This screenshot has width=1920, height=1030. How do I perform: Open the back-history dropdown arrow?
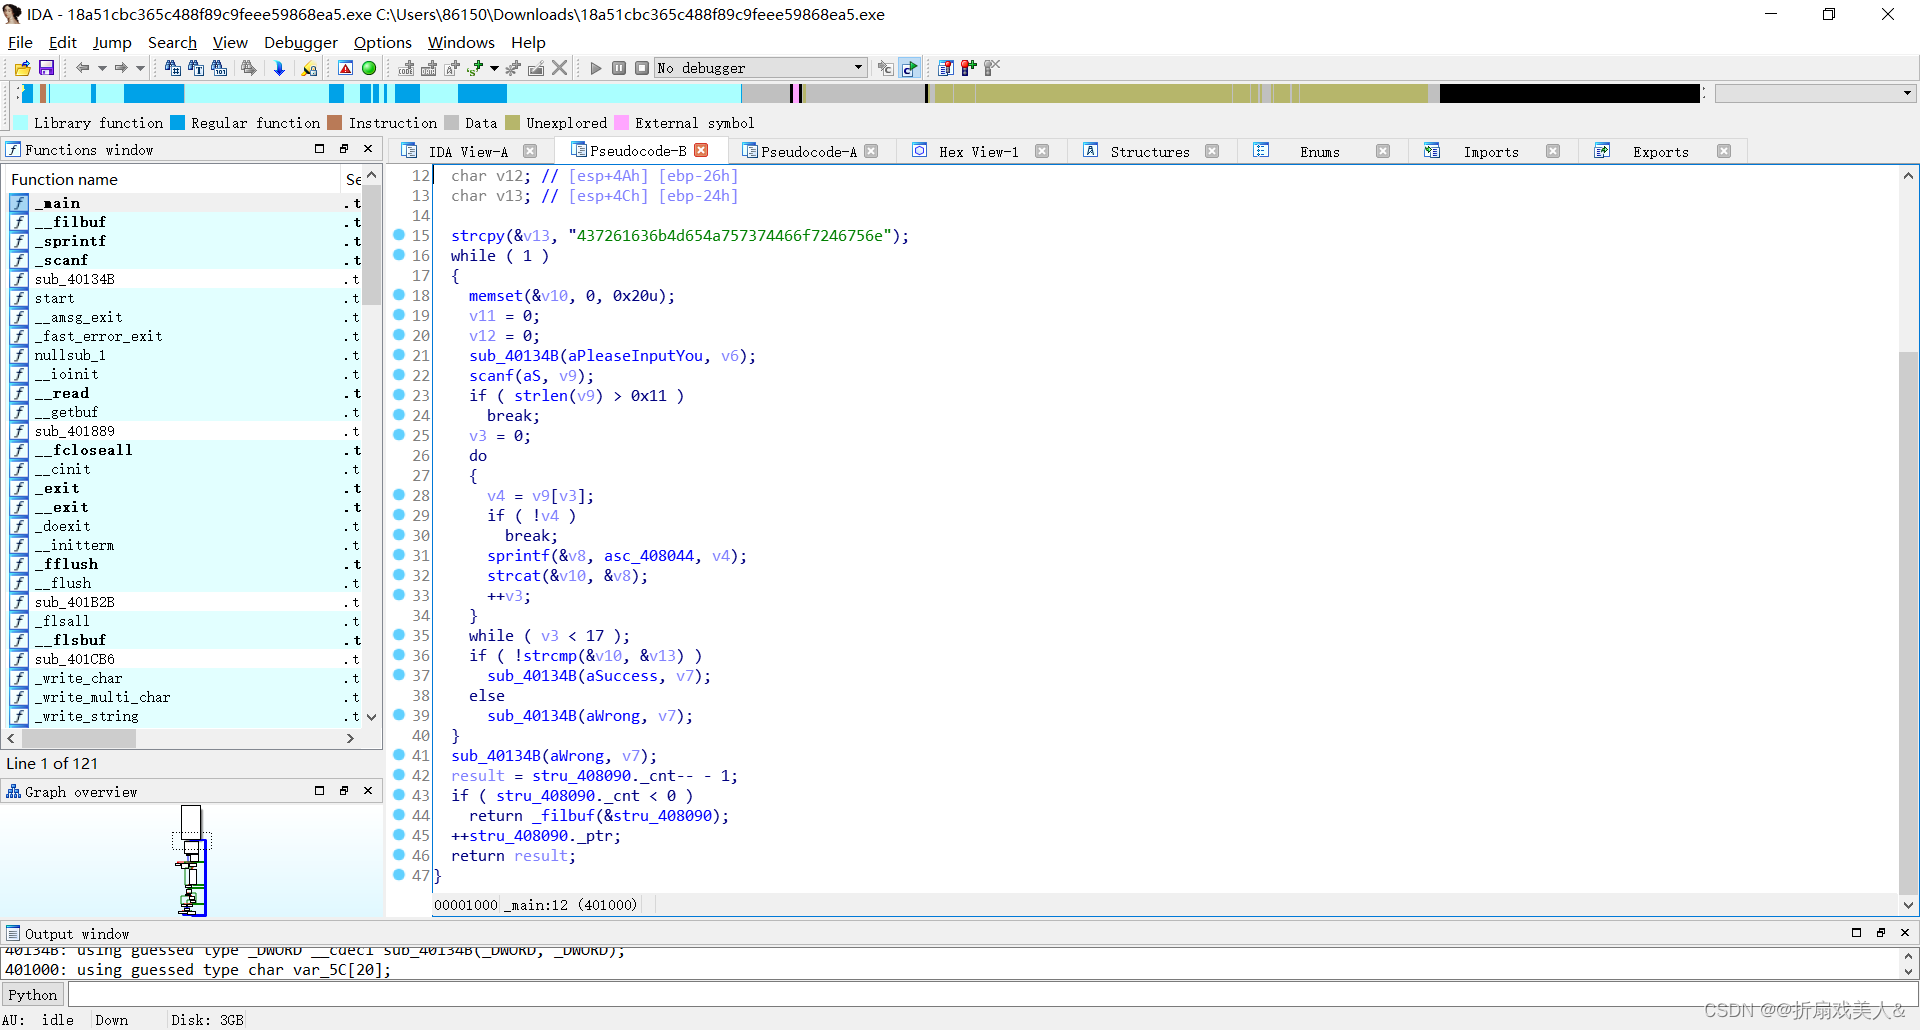click(x=102, y=68)
